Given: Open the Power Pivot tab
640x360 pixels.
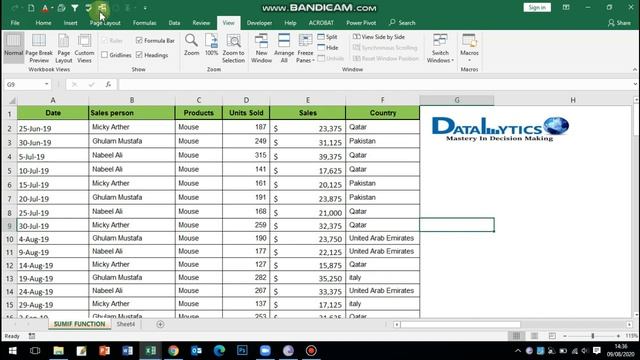Looking at the screenshot, I should (361, 23).
